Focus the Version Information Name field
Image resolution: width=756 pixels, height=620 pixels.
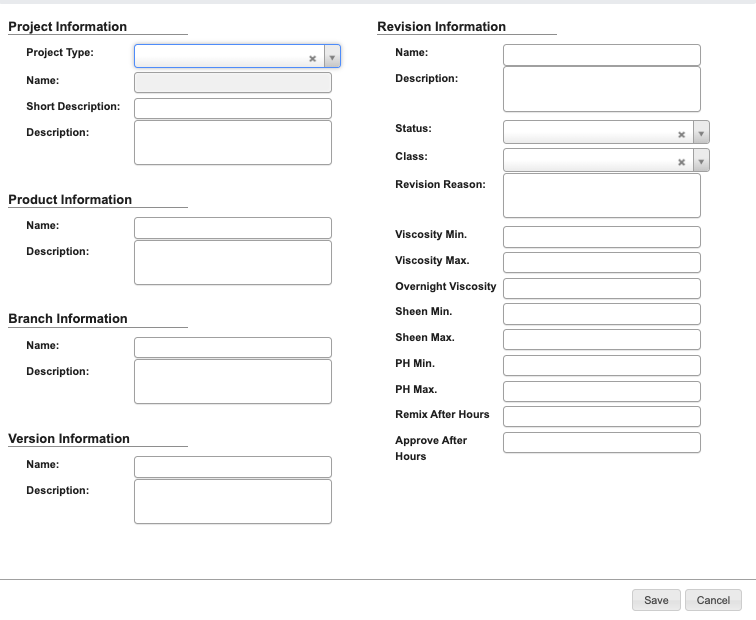233,467
